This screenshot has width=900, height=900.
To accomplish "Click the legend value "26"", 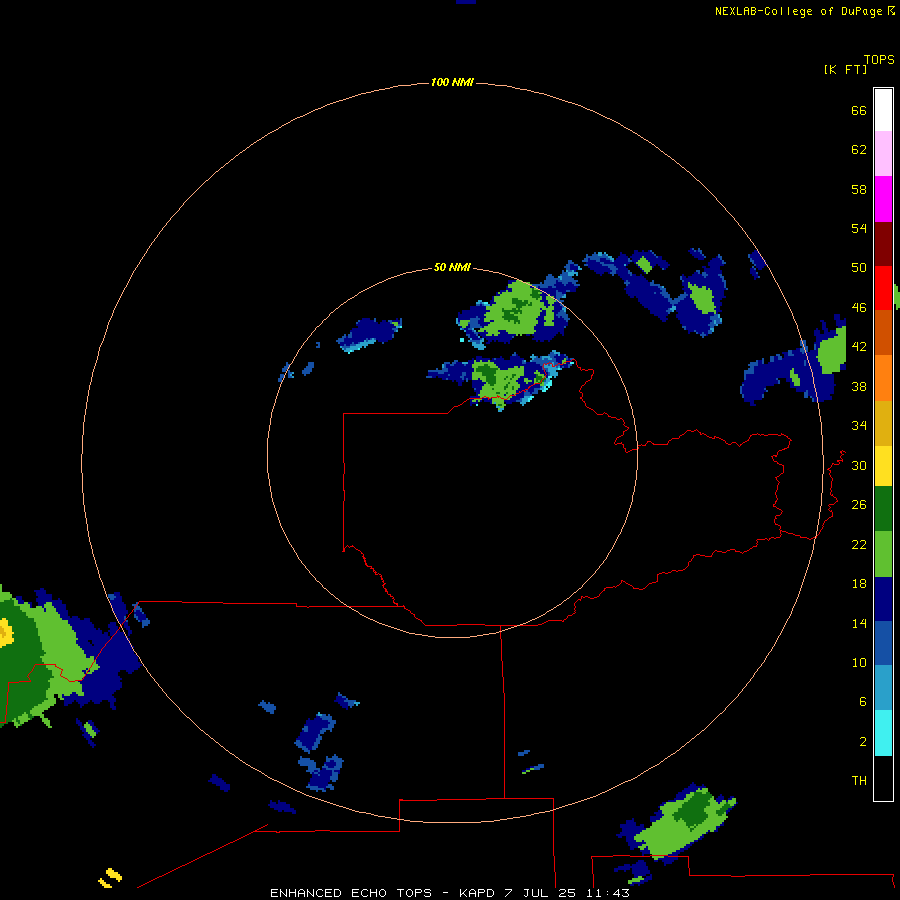I will pyautogui.click(x=859, y=505).
